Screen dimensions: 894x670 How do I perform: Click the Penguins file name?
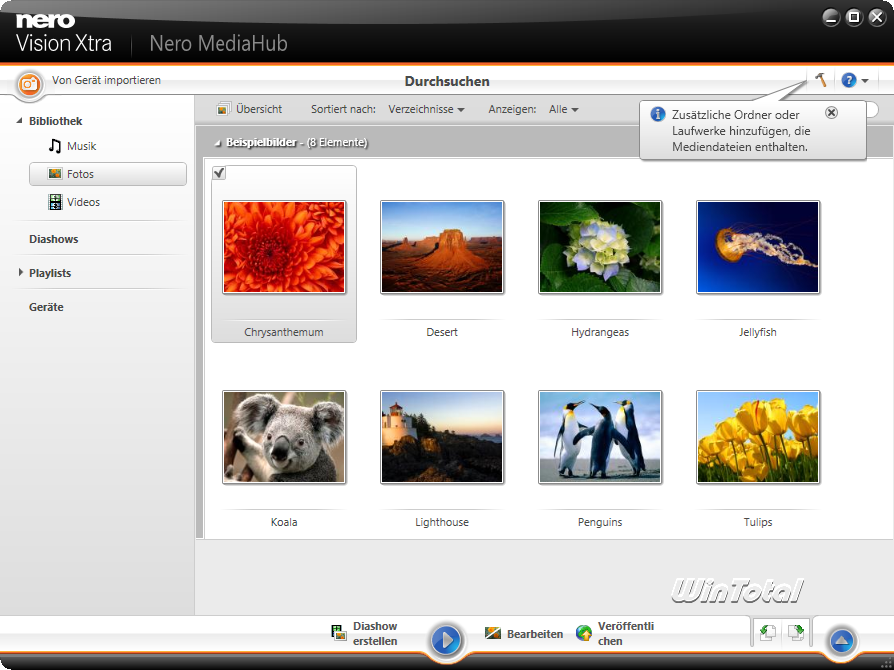pos(600,522)
